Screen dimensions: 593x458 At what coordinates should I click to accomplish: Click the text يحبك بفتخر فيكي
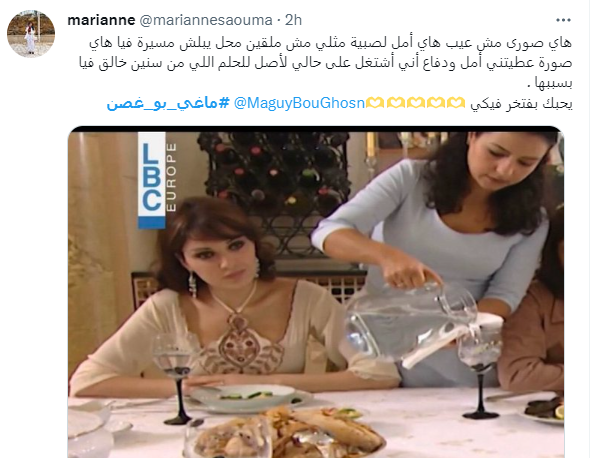[x=521, y=103]
